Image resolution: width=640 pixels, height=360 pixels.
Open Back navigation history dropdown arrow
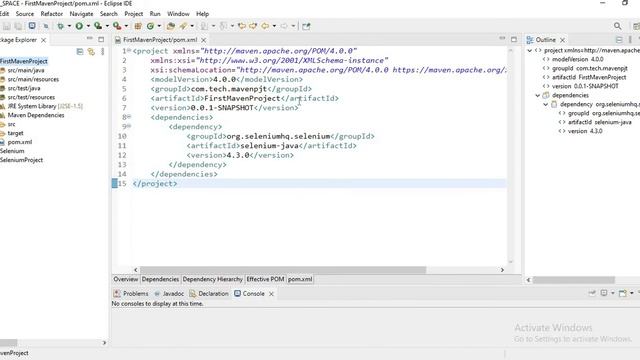[274, 26]
